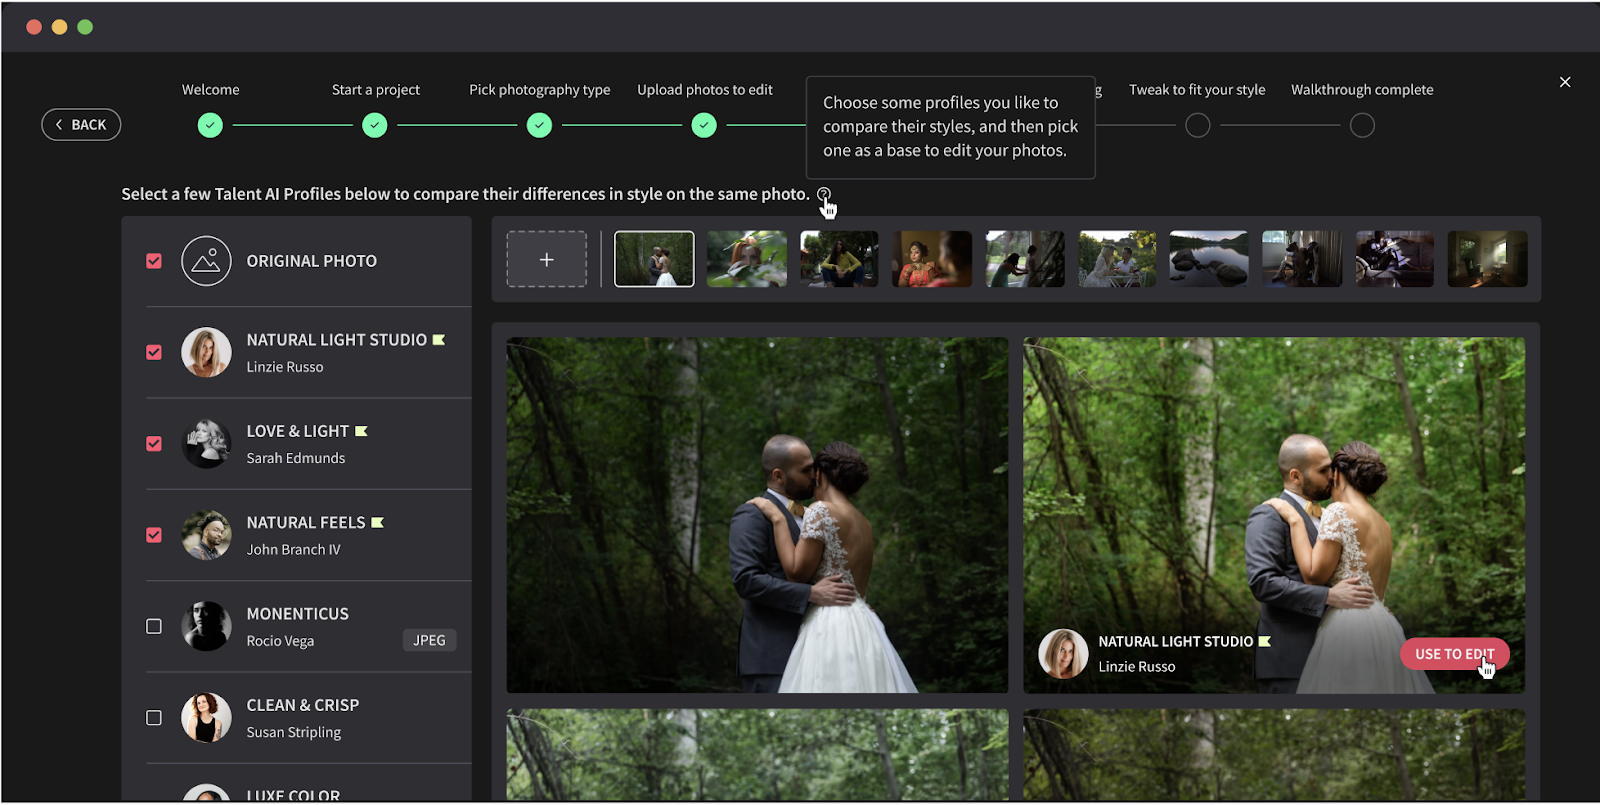1600x805 pixels.
Task: Click the macOS yellow minimize button
Action: (x=59, y=27)
